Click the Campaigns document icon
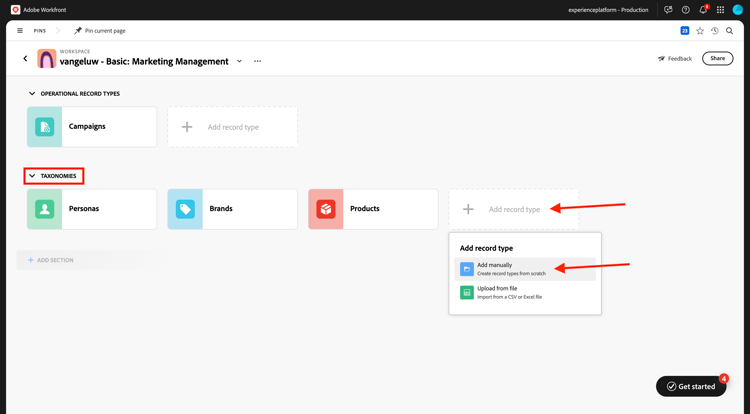The height and width of the screenshot is (414, 750). click(44, 127)
